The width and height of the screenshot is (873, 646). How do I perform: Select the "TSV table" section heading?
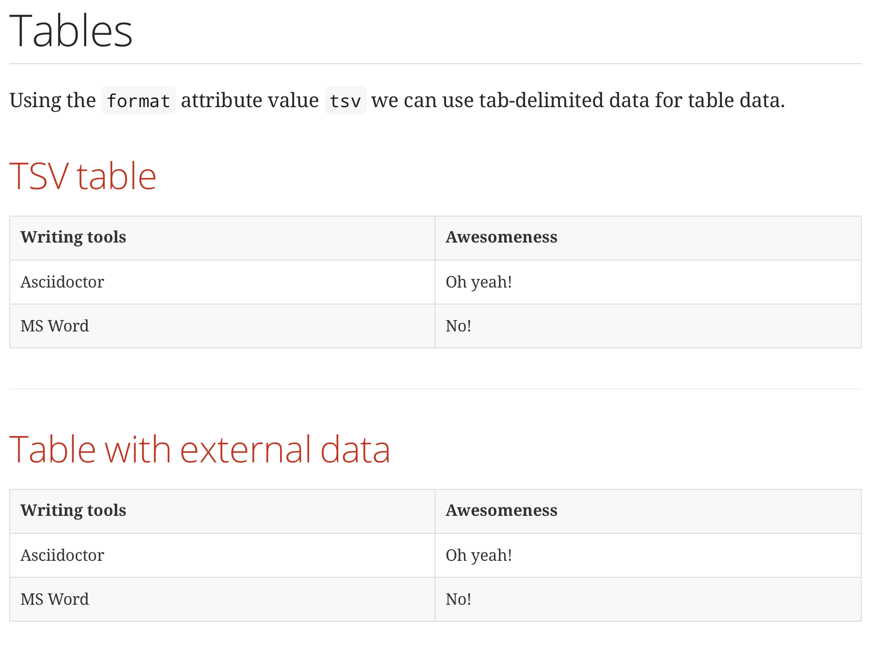[83, 176]
